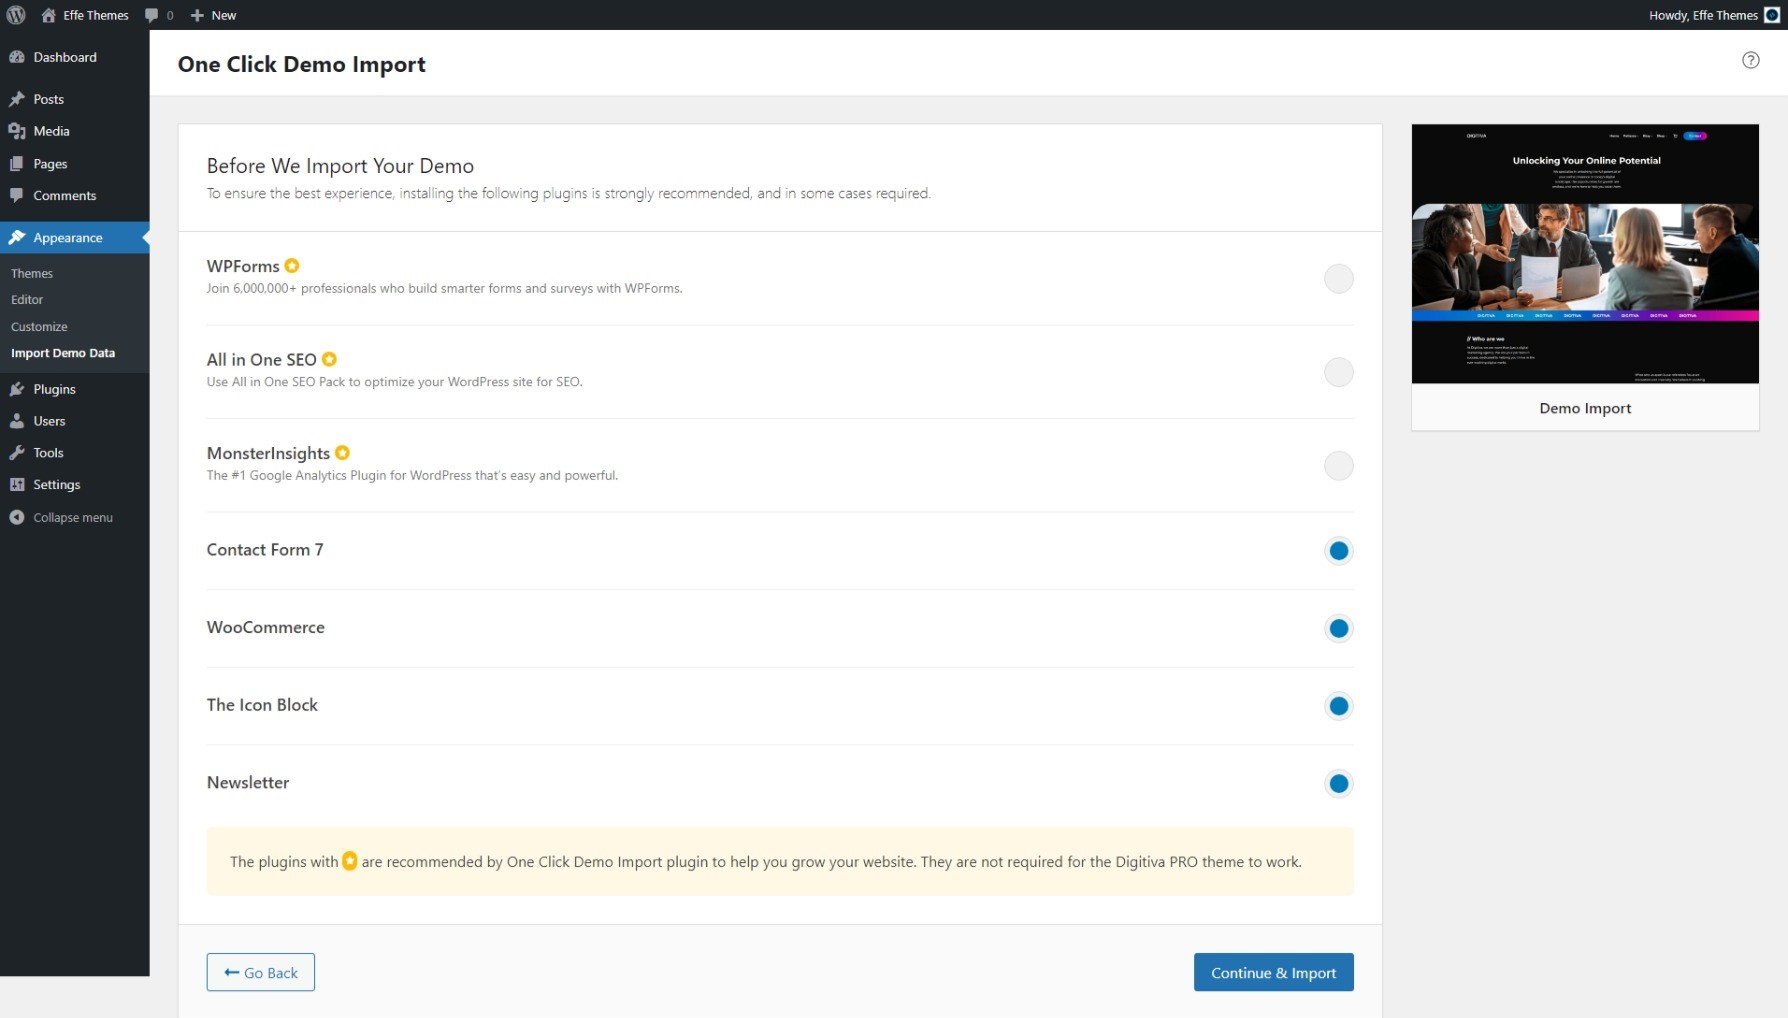
Task: Open the Posts menu
Action: [x=75, y=99]
